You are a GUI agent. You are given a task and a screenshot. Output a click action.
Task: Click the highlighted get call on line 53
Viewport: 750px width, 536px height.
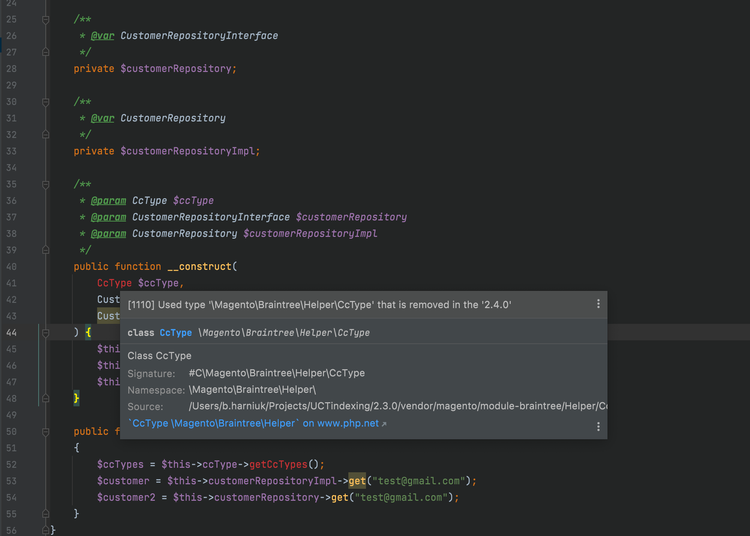pyautogui.click(x=357, y=481)
